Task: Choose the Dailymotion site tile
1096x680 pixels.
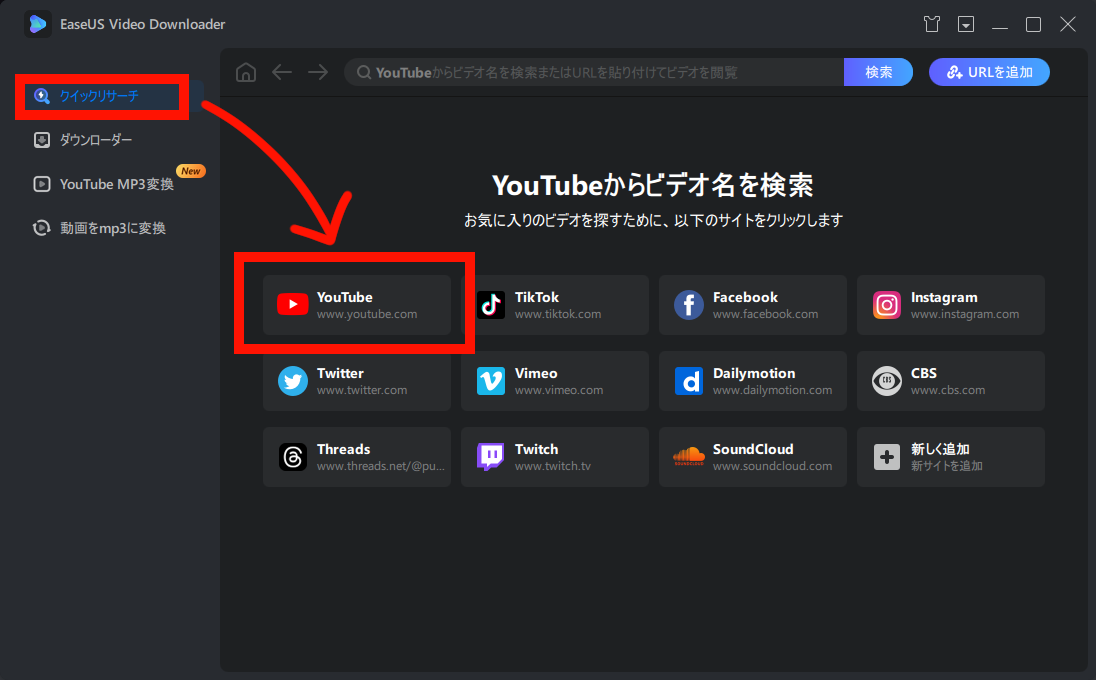Action: click(752, 381)
